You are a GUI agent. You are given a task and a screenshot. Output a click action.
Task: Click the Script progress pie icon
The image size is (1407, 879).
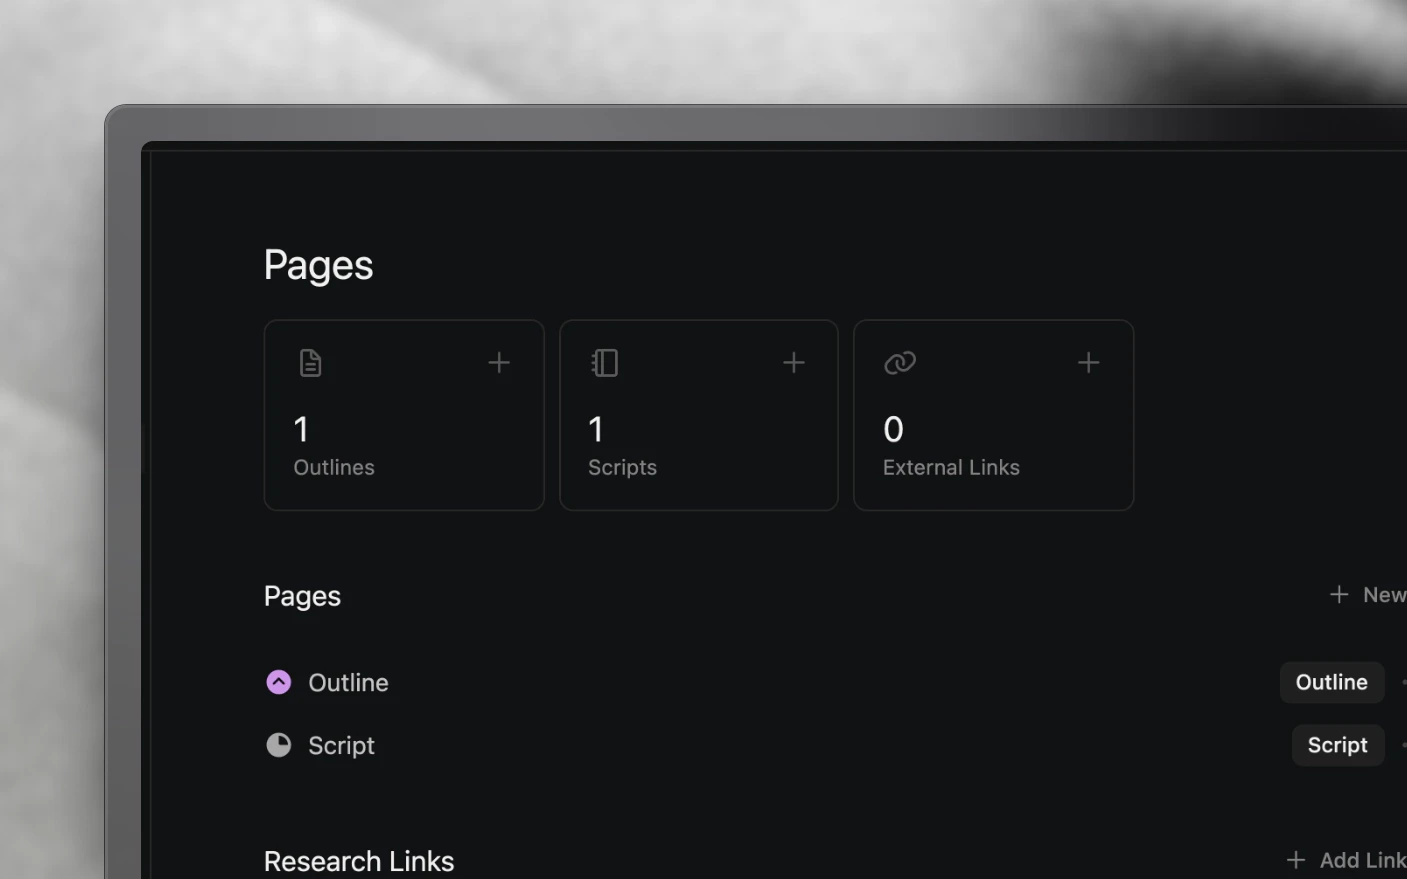pyautogui.click(x=279, y=745)
